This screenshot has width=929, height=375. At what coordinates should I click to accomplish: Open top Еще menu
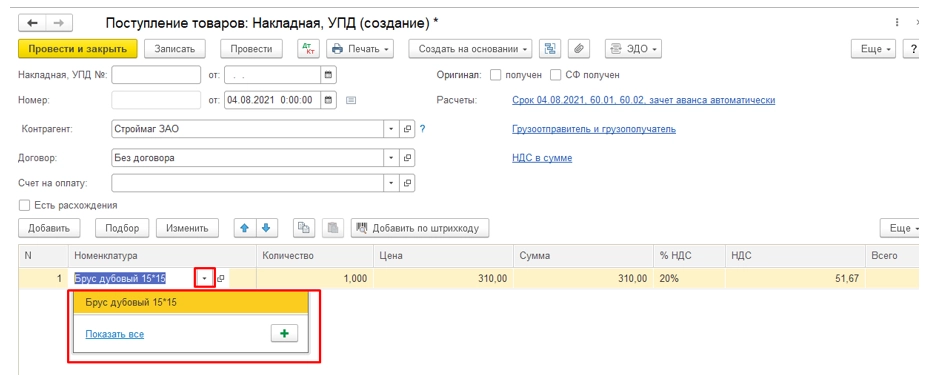click(873, 49)
